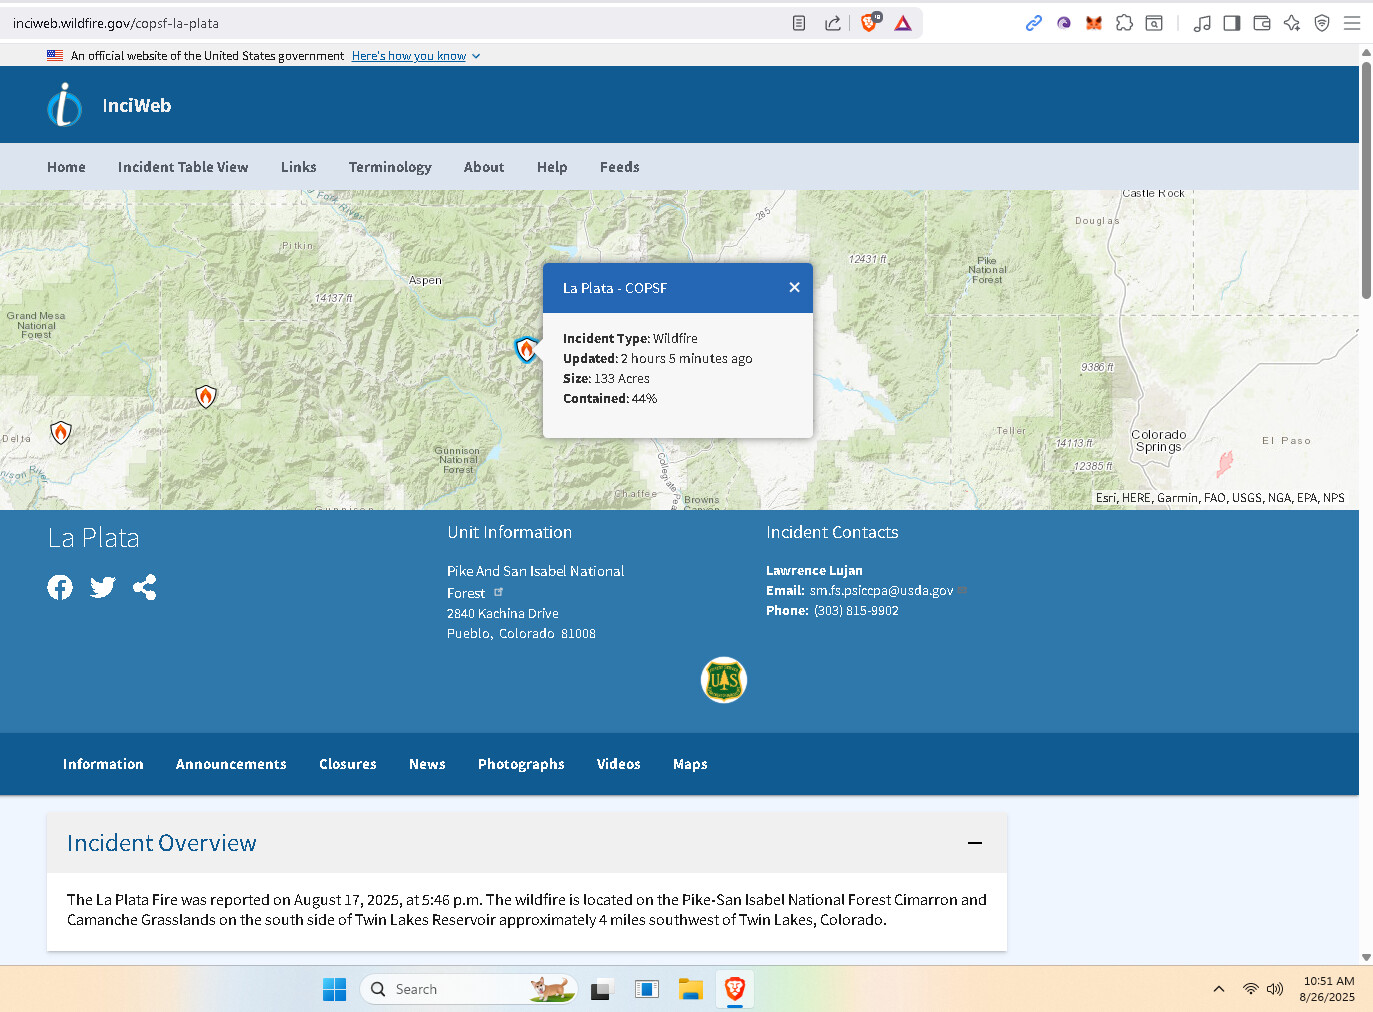The width and height of the screenshot is (1373, 1012).
Task: Switch to the Maps tab
Action: click(690, 764)
